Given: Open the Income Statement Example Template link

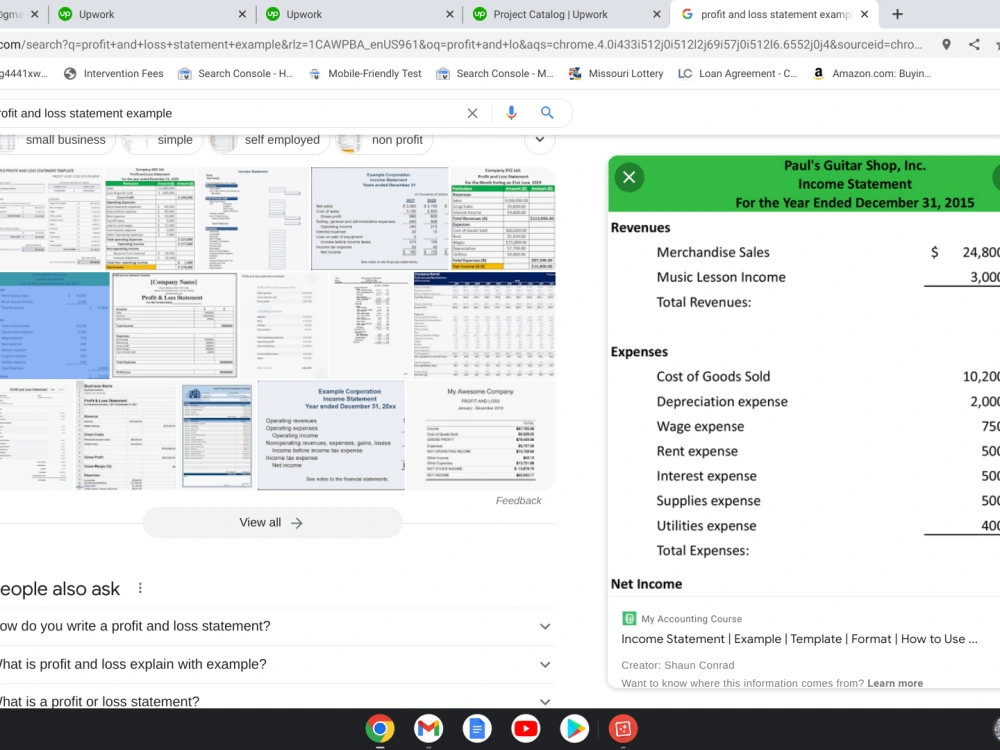Looking at the screenshot, I should pos(799,639).
